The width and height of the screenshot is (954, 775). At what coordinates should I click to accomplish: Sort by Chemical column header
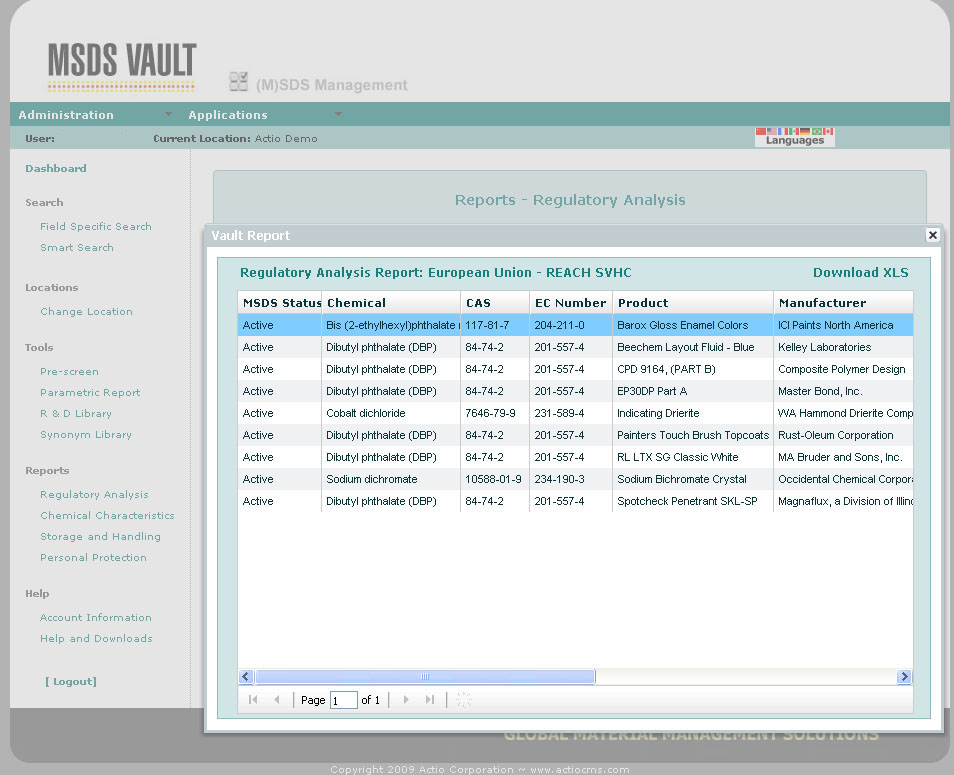click(391, 303)
